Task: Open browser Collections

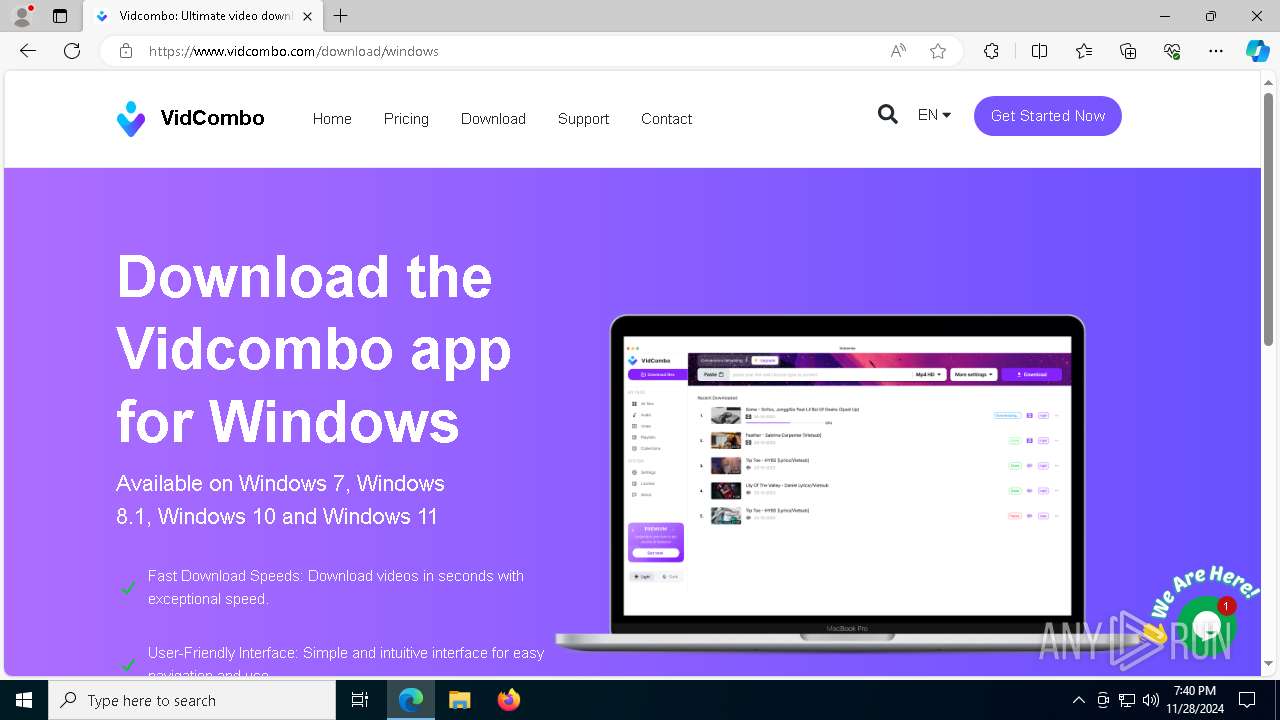Action: [1128, 51]
